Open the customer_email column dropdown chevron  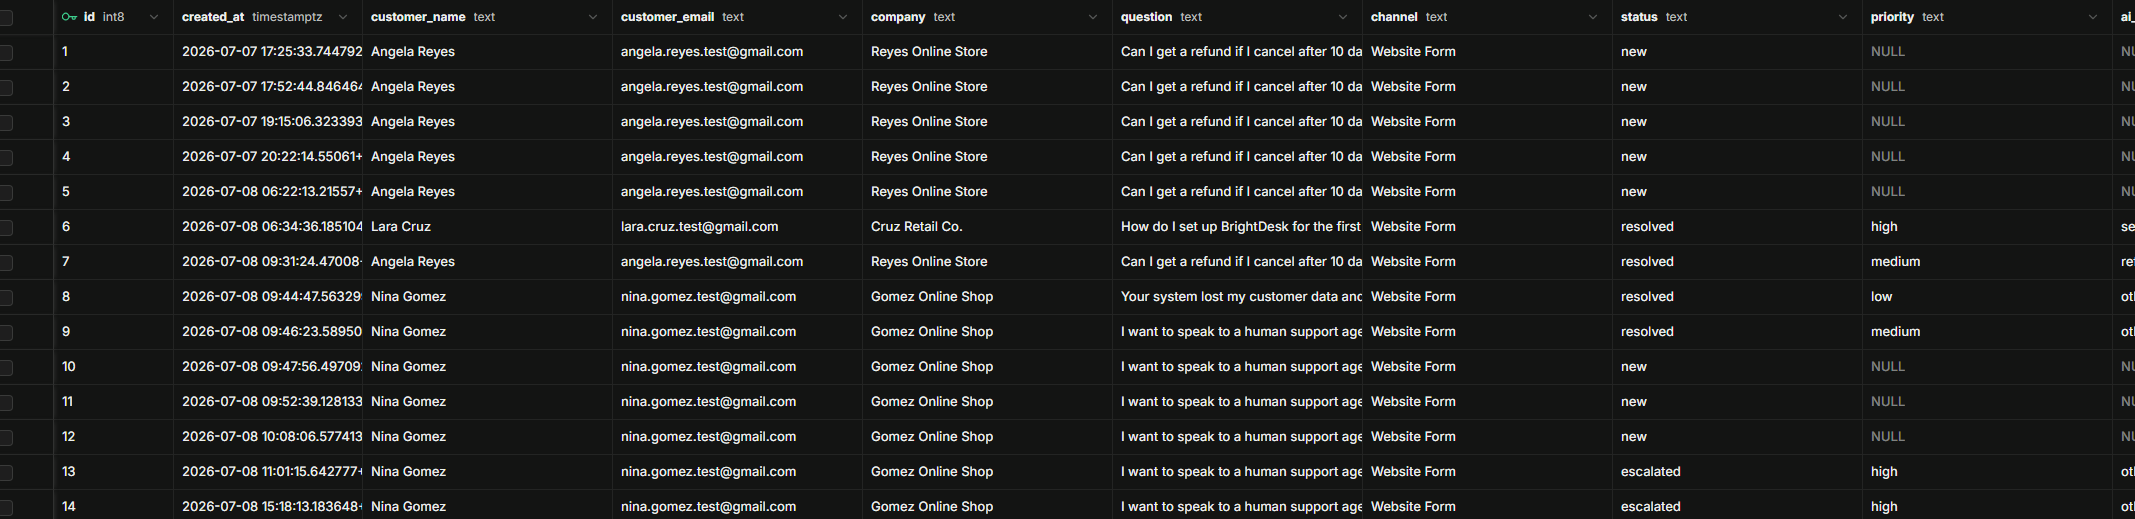(843, 17)
